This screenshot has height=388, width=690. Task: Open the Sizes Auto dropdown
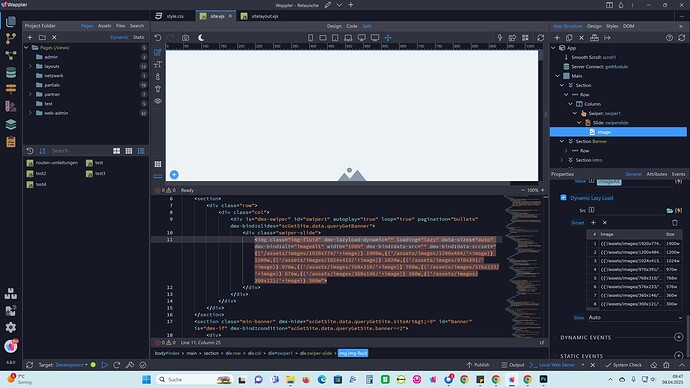click(x=635, y=318)
